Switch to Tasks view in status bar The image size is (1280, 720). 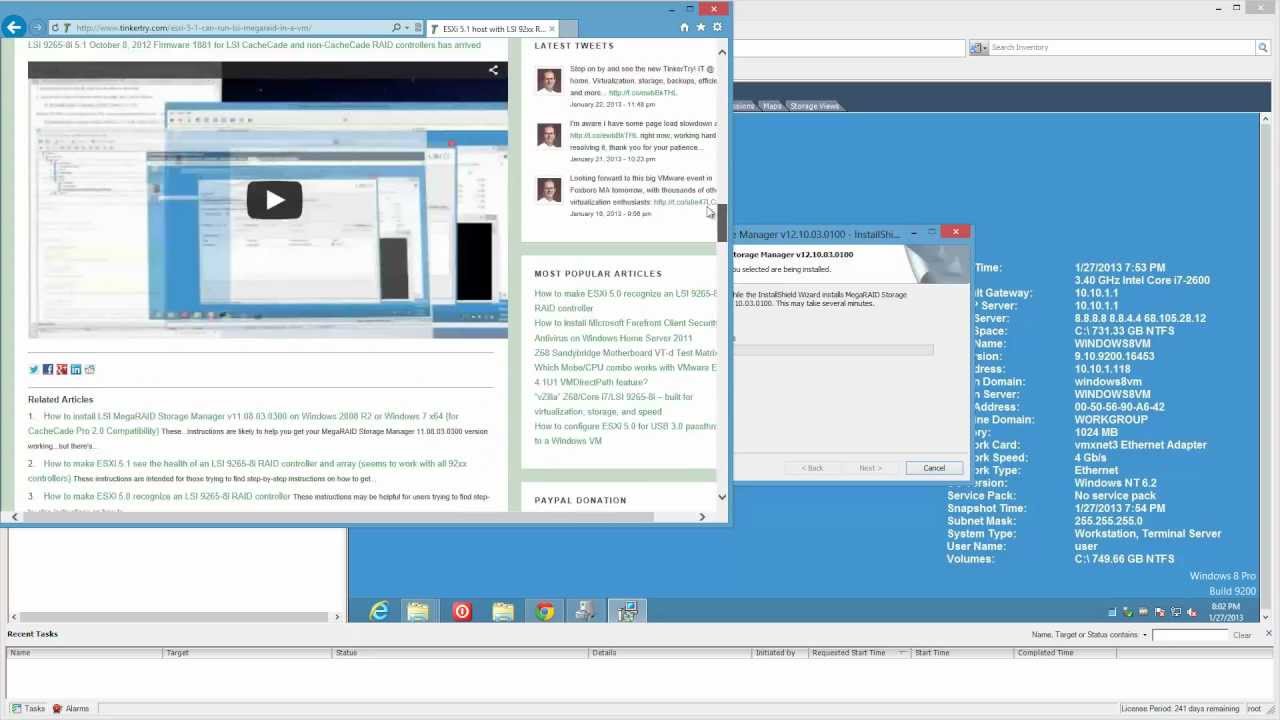27,708
